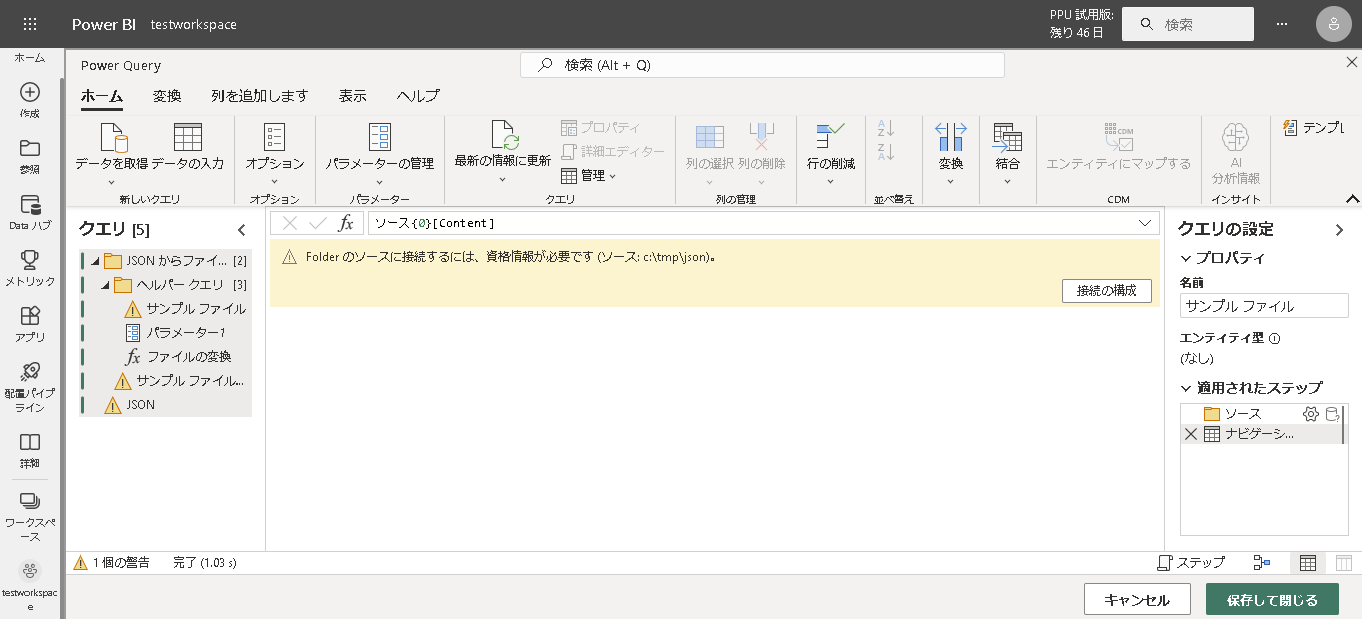The width and height of the screenshot is (1362, 619).
Task: Open メトリック (Metrics) in the sidebar
Action: [x=30, y=268]
